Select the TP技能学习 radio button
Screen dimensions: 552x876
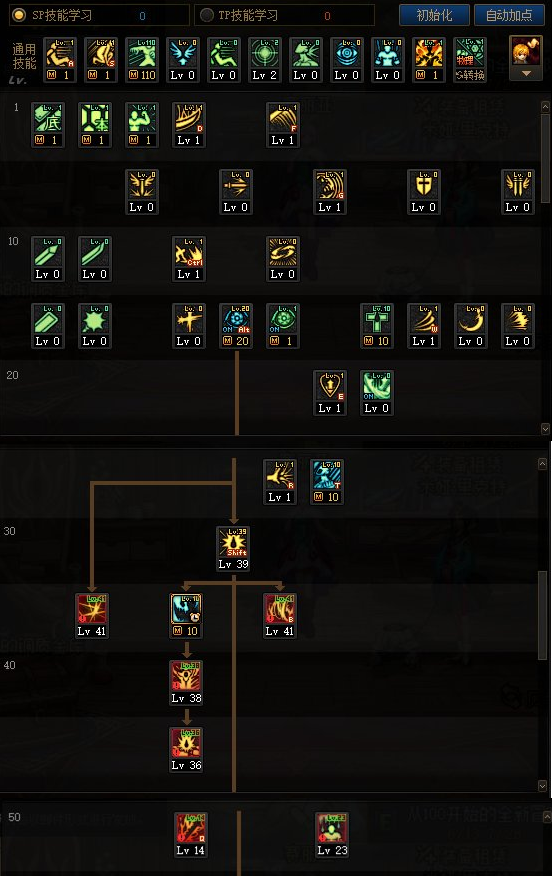tap(207, 15)
